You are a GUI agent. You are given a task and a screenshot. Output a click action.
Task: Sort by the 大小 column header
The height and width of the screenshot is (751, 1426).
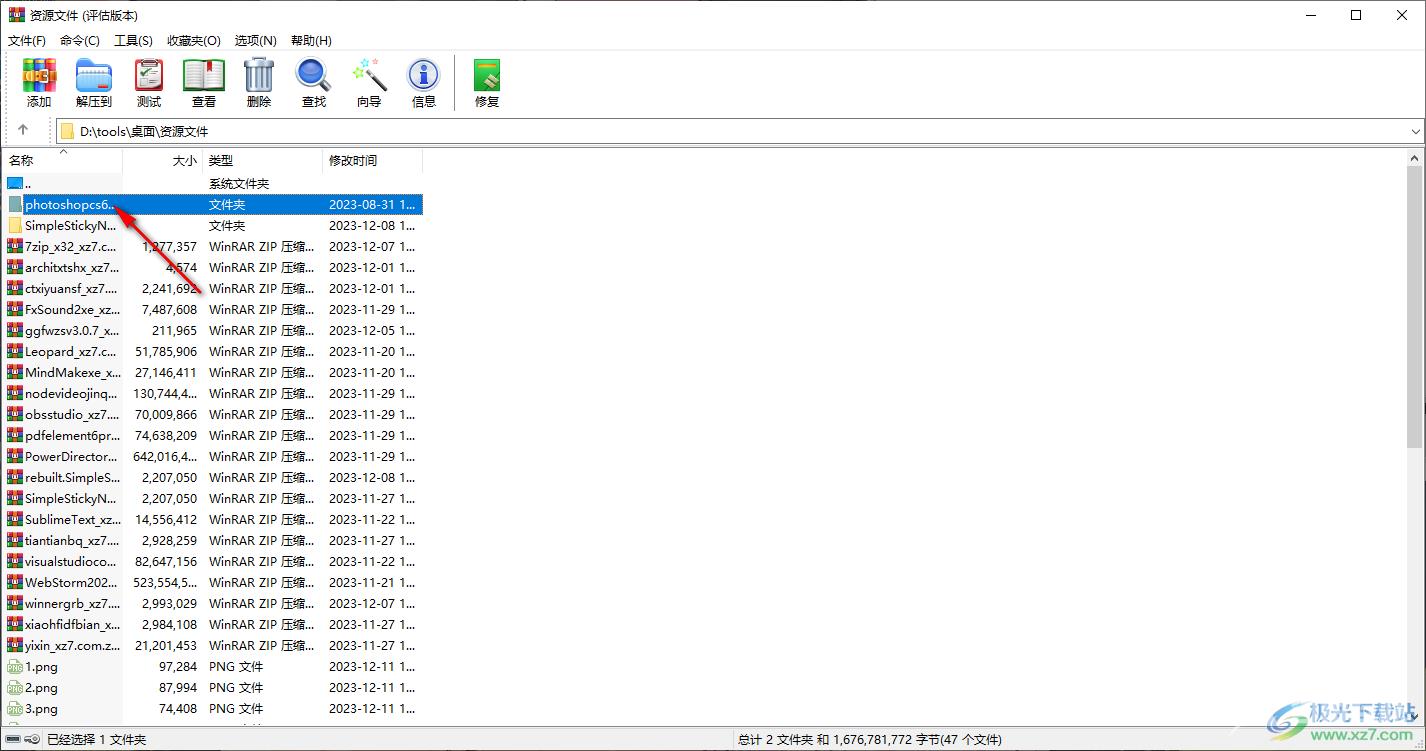(x=162, y=160)
